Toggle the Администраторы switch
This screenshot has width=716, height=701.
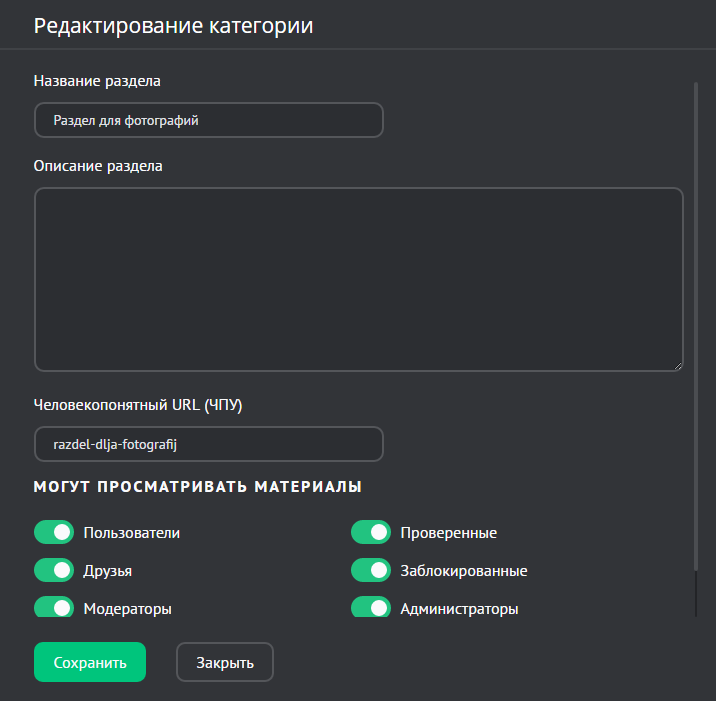coord(370,607)
